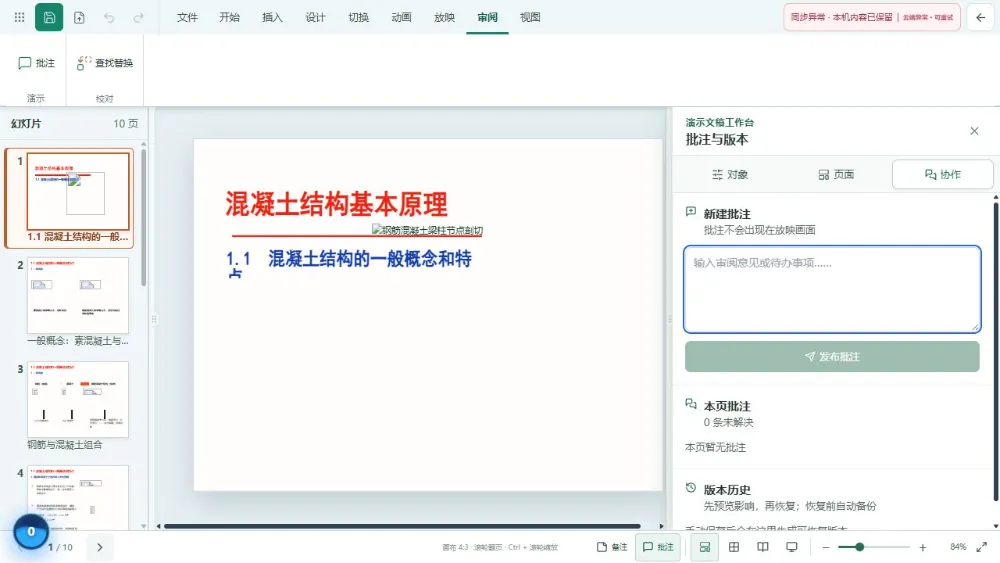Click the zoom slider handle
Image resolution: width=1000 pixels, height=563 pixels.
[860, 547]
